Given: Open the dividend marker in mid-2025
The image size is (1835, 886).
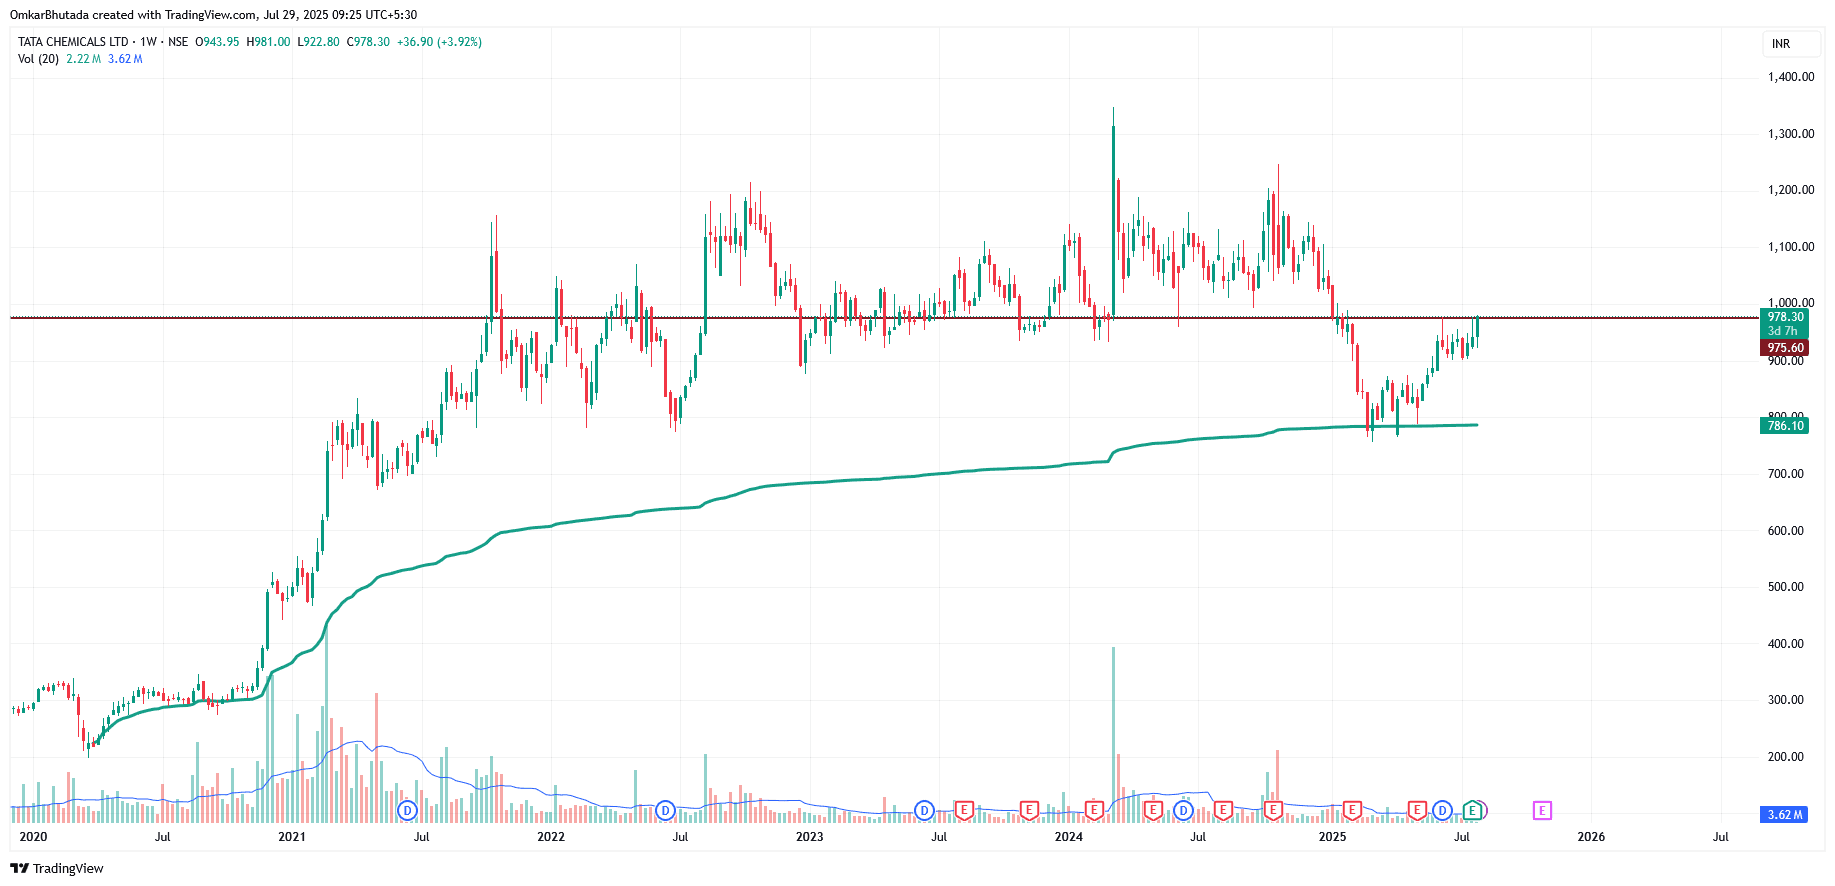Looking at the screenshot, I should pyautogui.click(x=1442, y=810).
